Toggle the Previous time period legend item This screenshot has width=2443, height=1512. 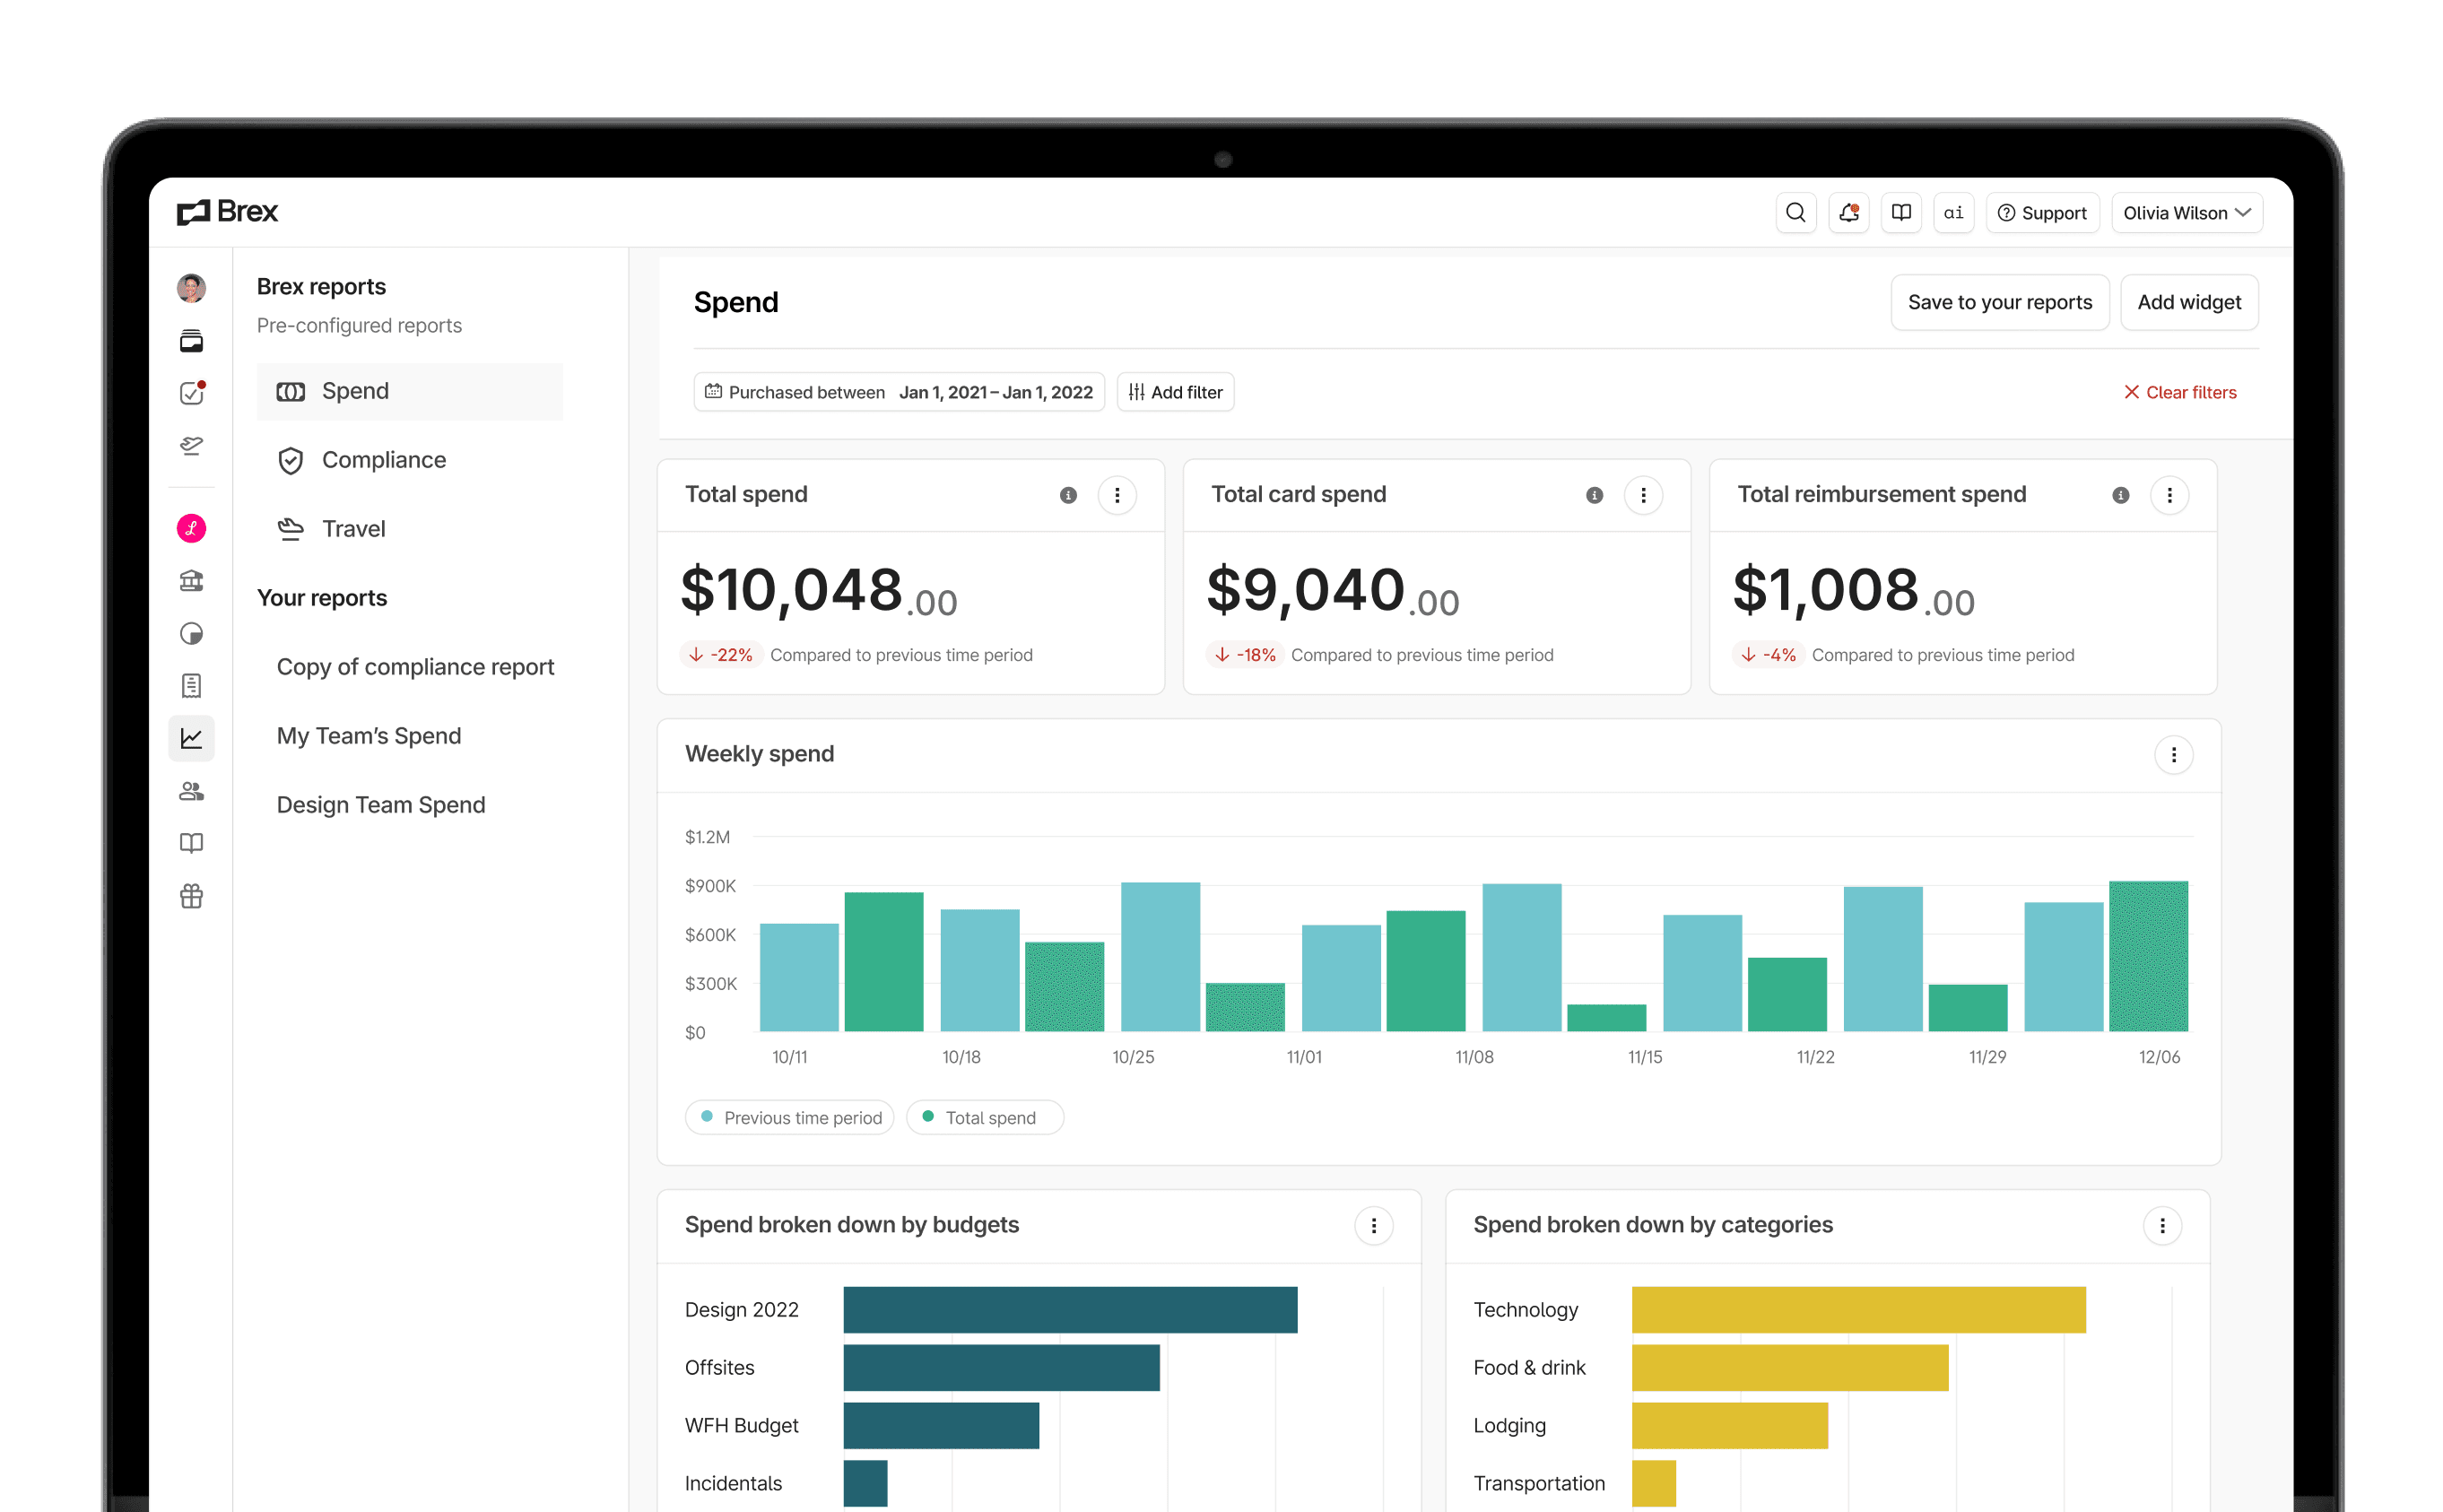point(789,1117)
